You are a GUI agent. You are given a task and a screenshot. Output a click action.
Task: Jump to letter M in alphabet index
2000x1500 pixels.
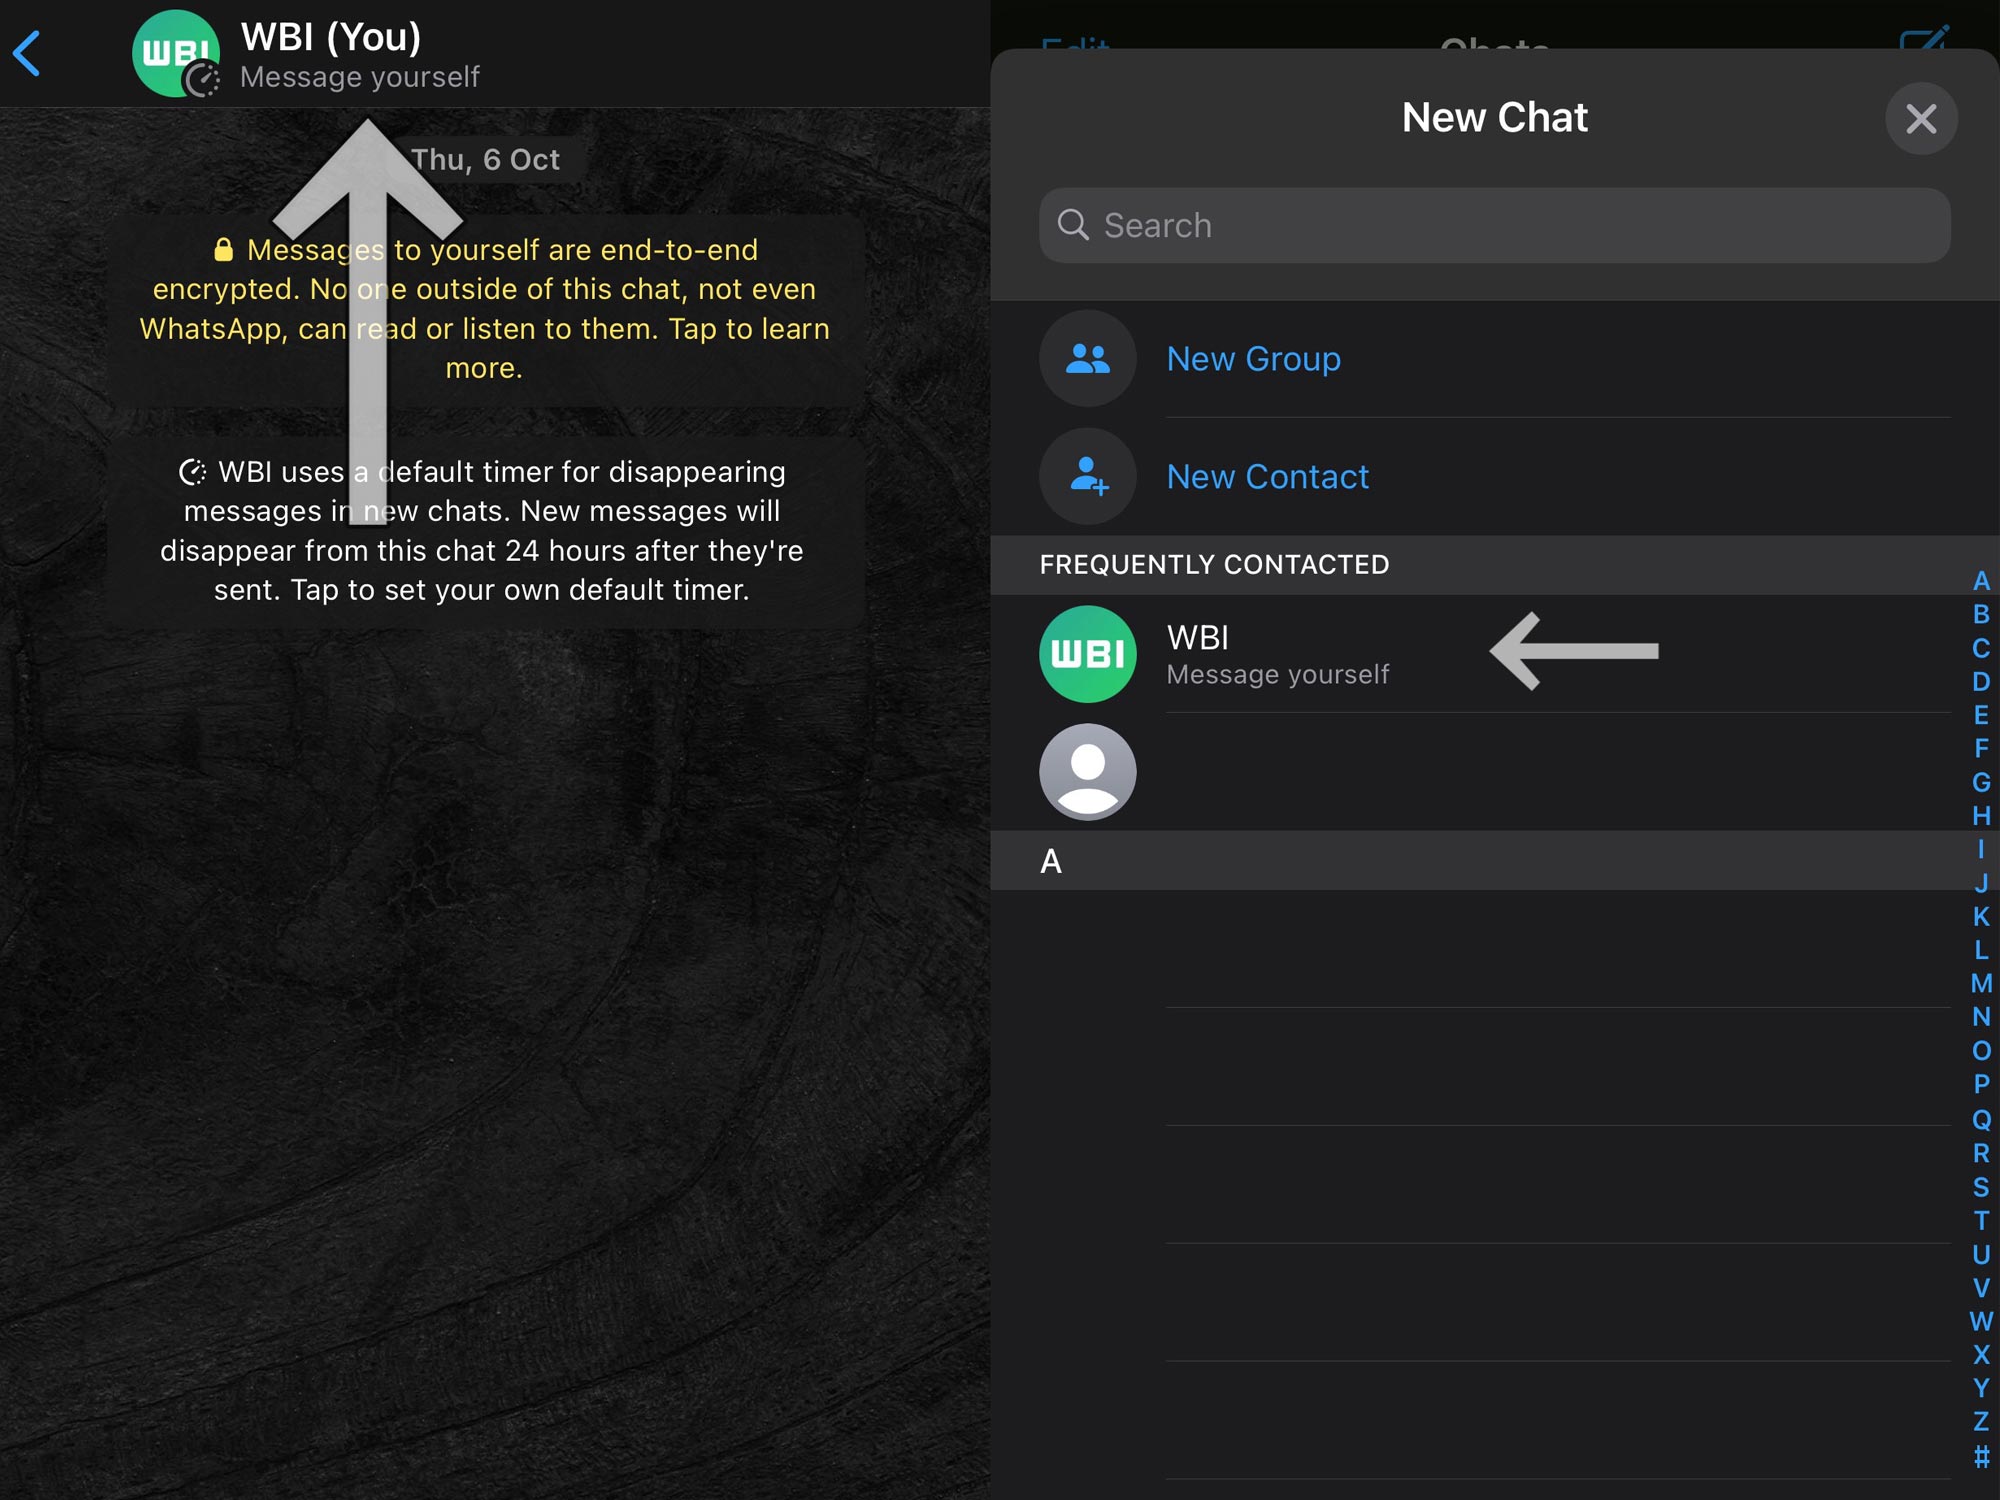pyautogui.click(x=1980, y=984)
